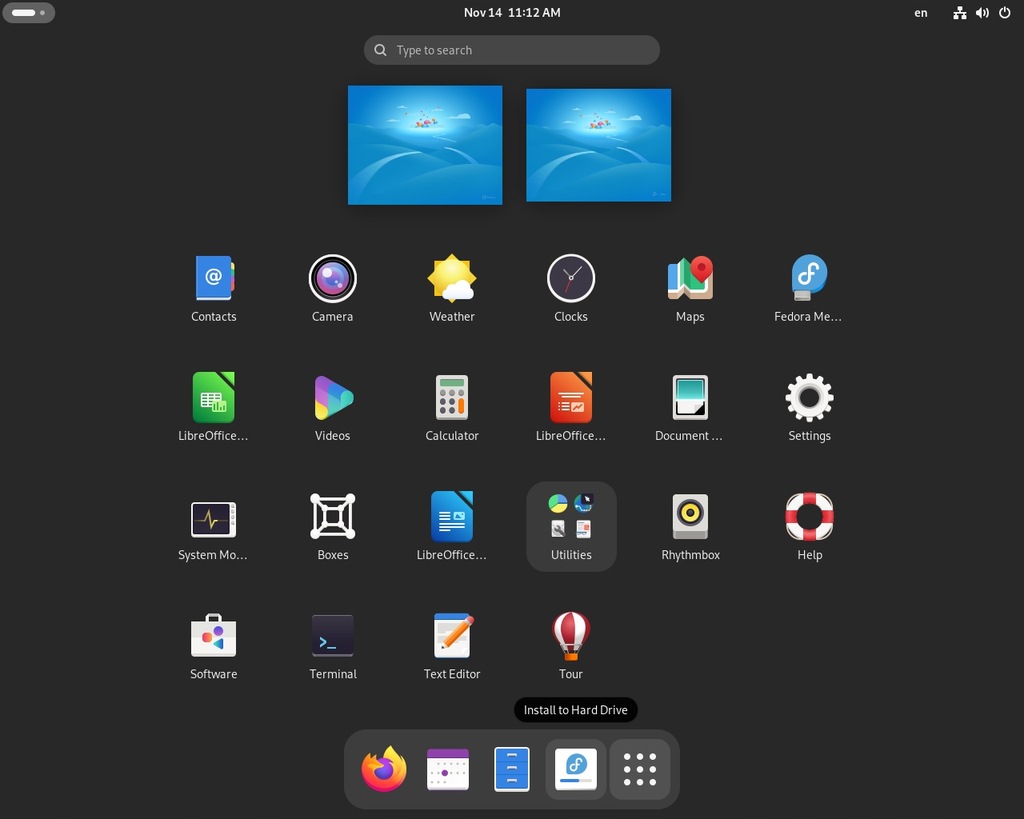This screenshot has height=819, width=1024.
Task: Click the Type to search field
Action: (x=511, y=50)
